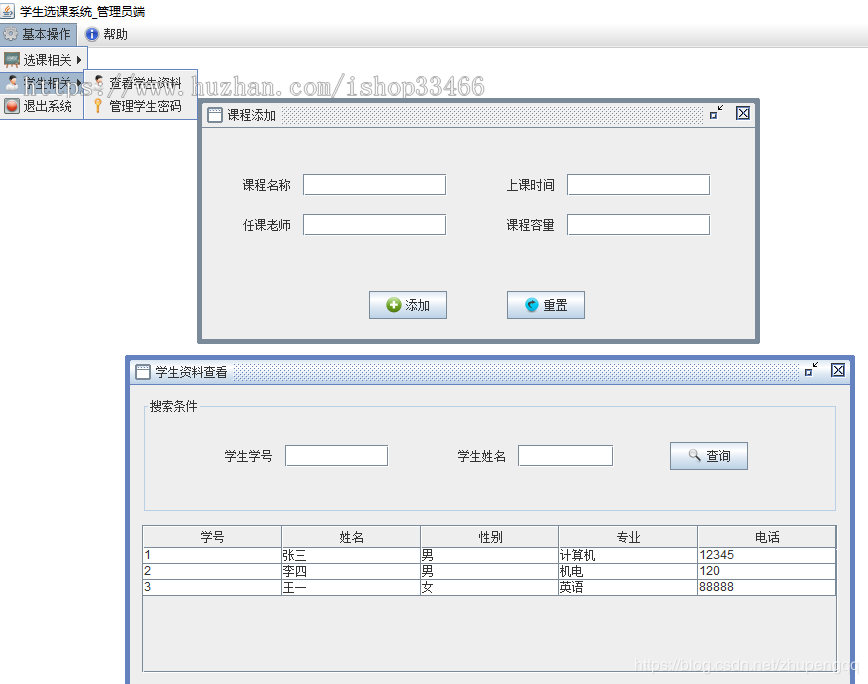Open the 帮助 menu
The width and height of the screenshot is (868, 684).
107,34
